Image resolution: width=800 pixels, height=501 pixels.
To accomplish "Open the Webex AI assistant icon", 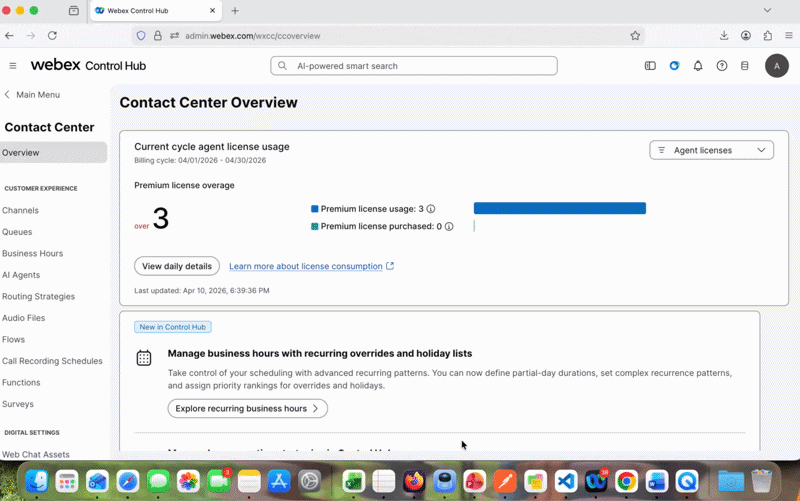I will pos(674,66).
